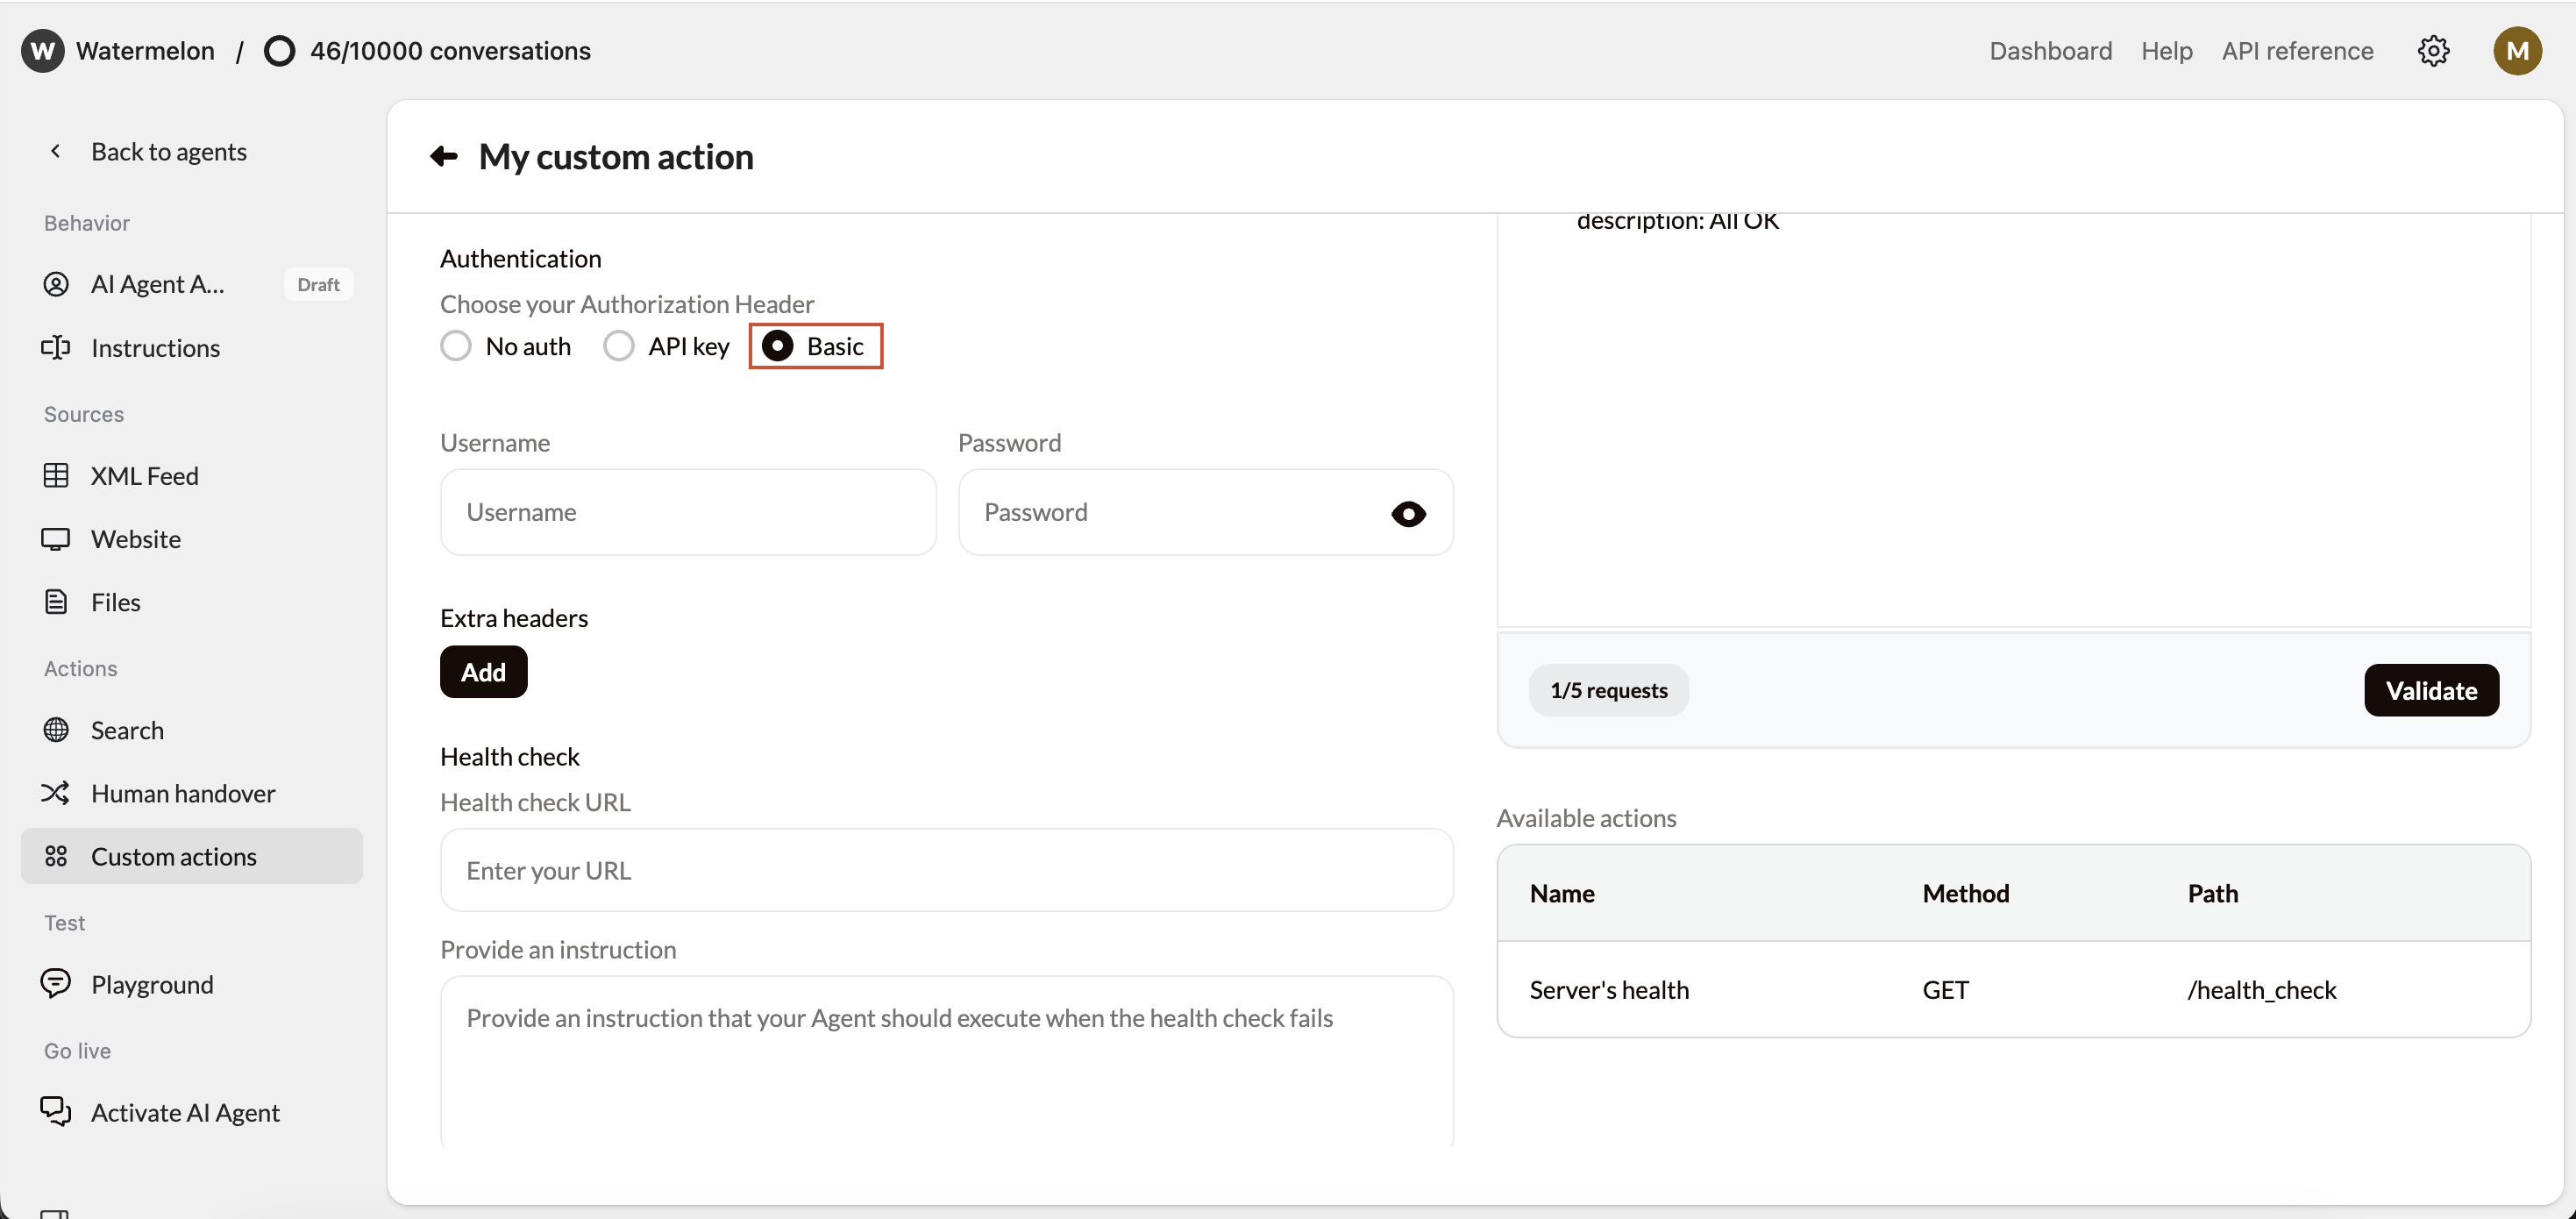Image resolution: width=2576 pixels, height=1219 pixels.
Task: Toggle password visibility with the eye
Action: (1408, 513)
